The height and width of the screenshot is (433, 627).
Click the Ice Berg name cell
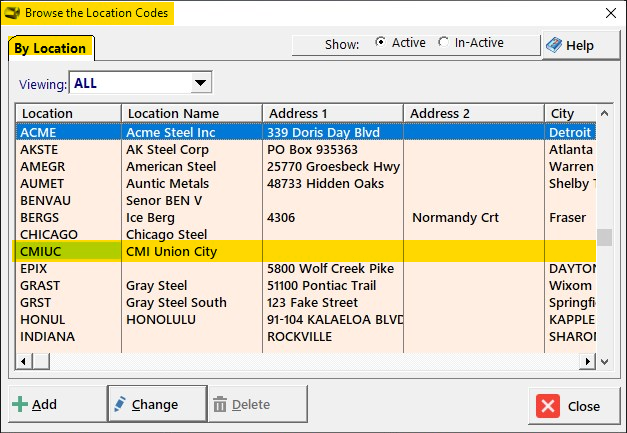coord(150,217)
